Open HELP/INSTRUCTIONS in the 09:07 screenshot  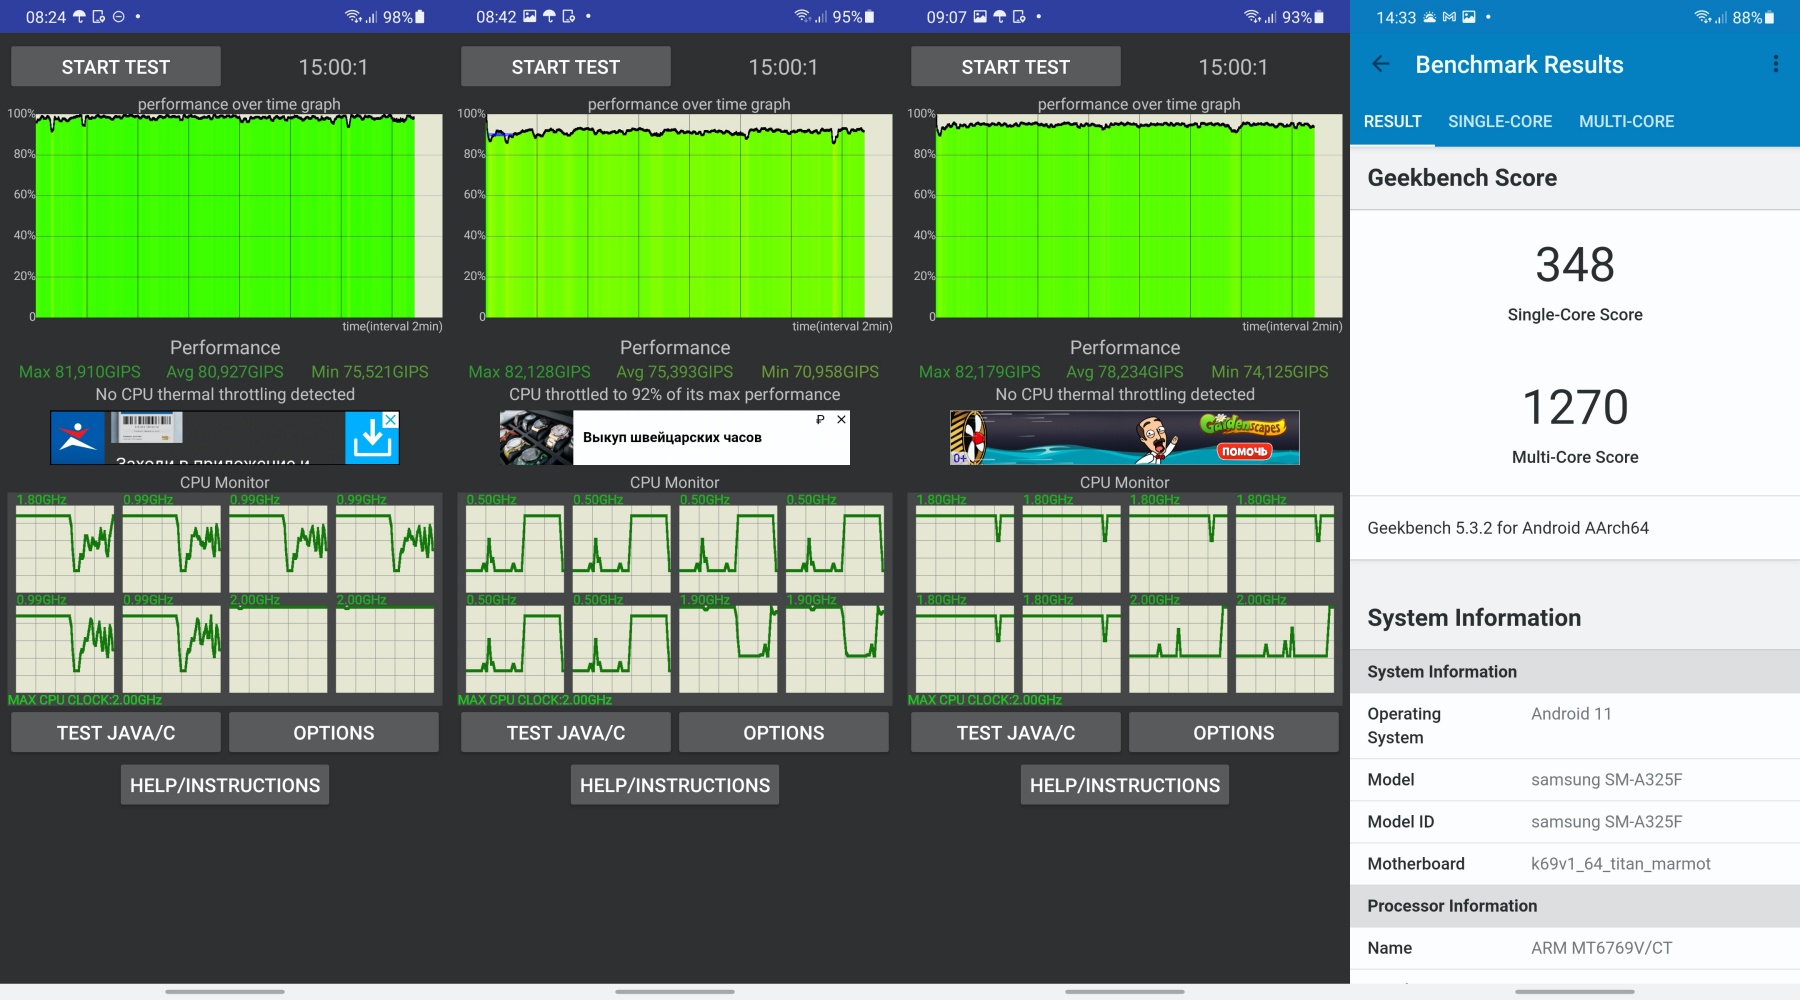tap(1124, 786)
